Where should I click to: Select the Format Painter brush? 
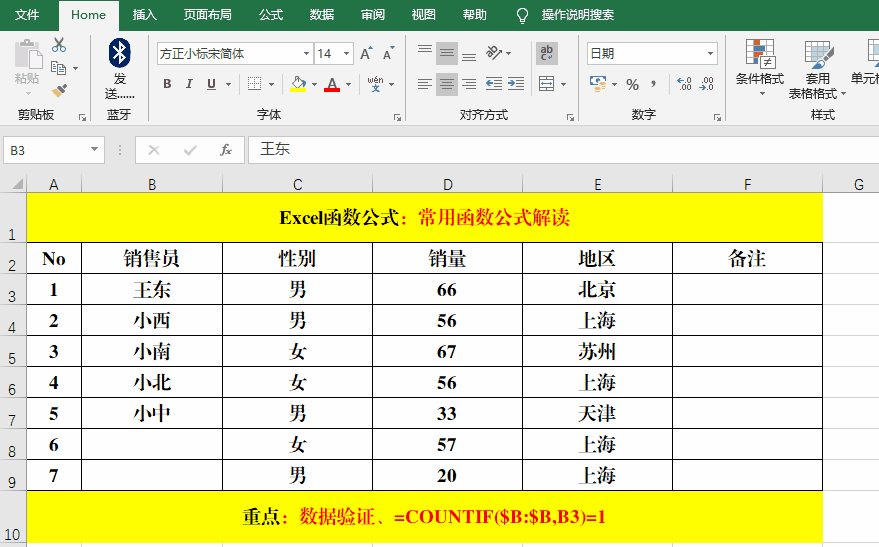(59, 90)
